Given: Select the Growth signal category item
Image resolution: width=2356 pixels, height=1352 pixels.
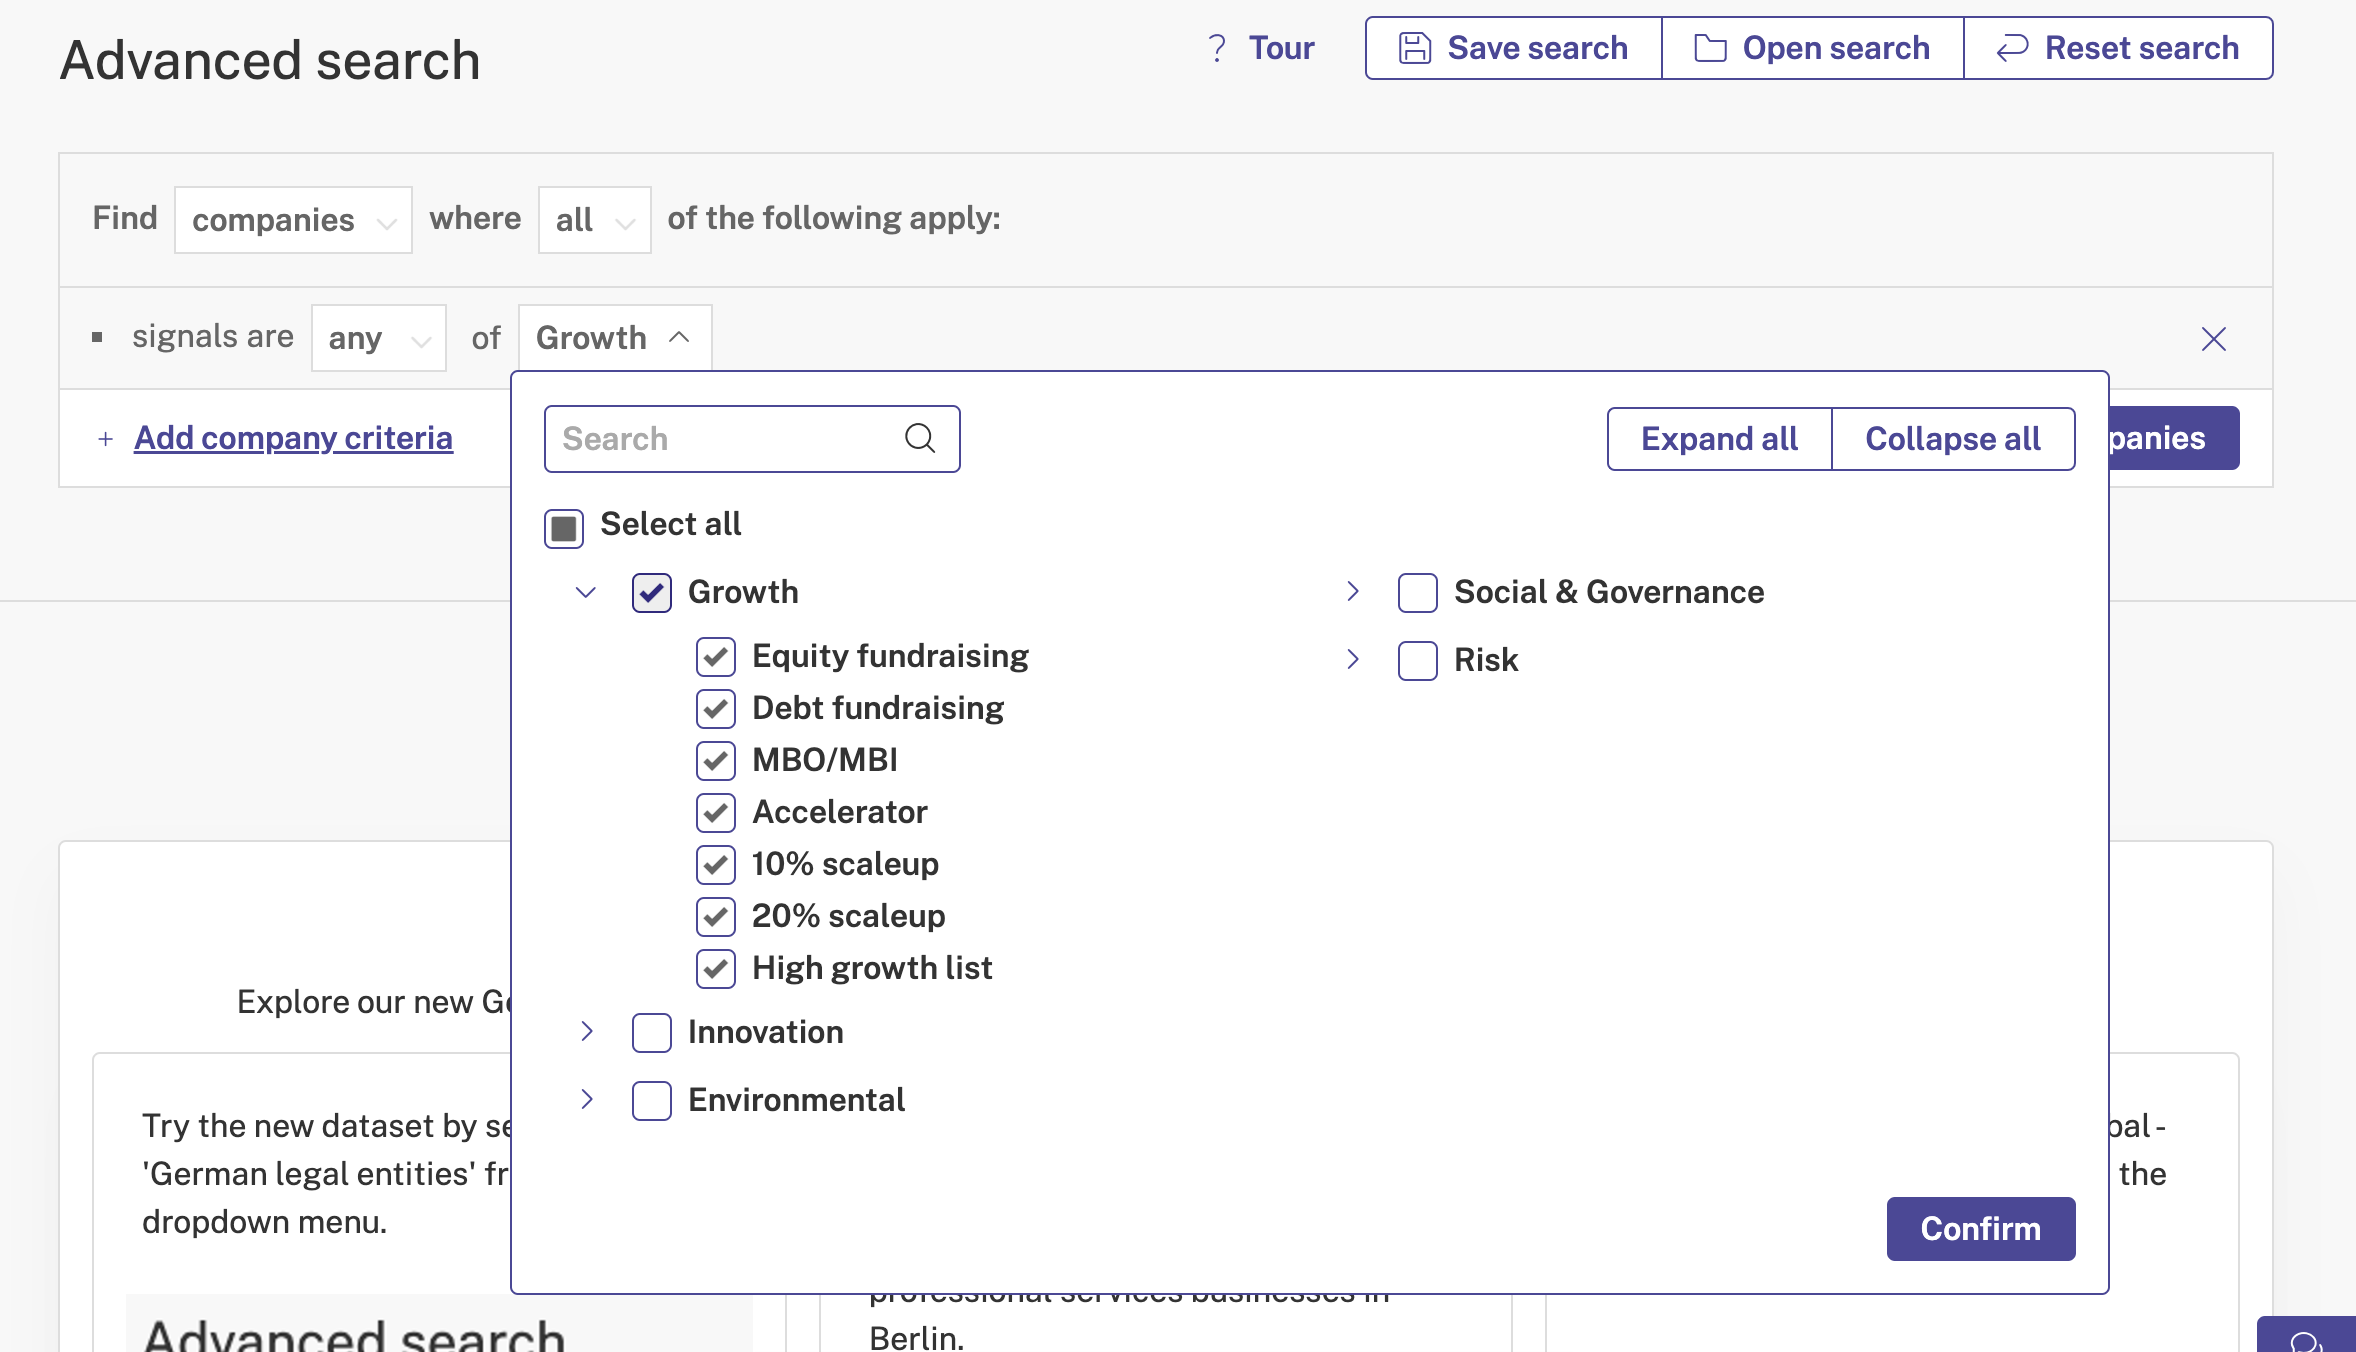Looking at the screenshot, I should (x=743, y=590).
